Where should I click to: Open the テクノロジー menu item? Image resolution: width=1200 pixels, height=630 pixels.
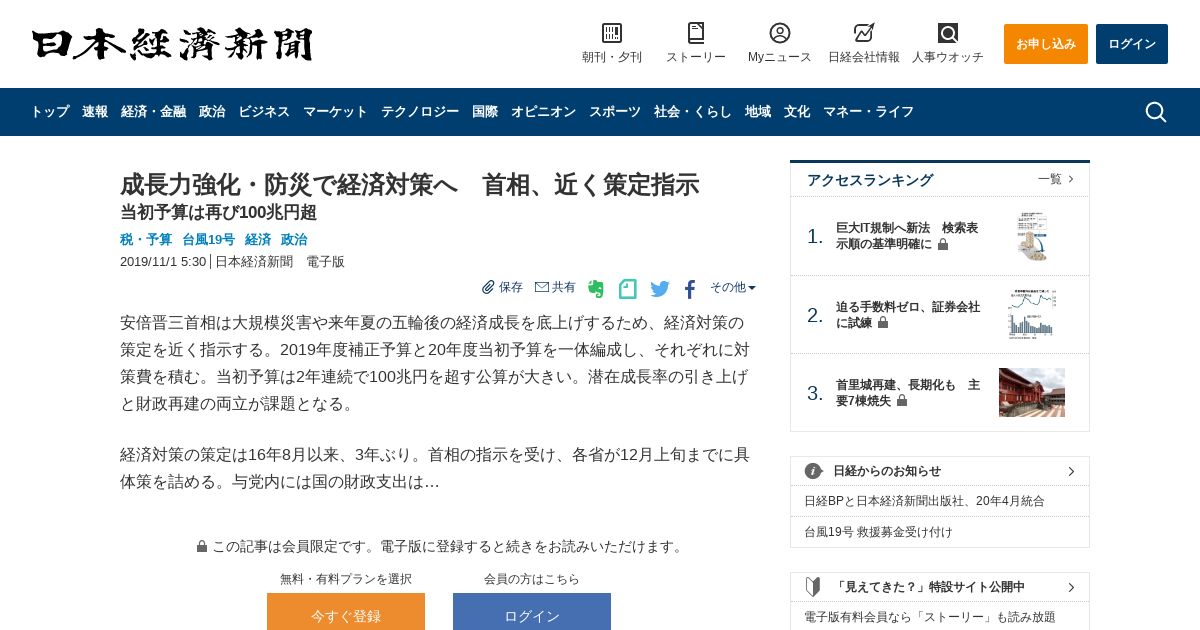coord(420,112)
